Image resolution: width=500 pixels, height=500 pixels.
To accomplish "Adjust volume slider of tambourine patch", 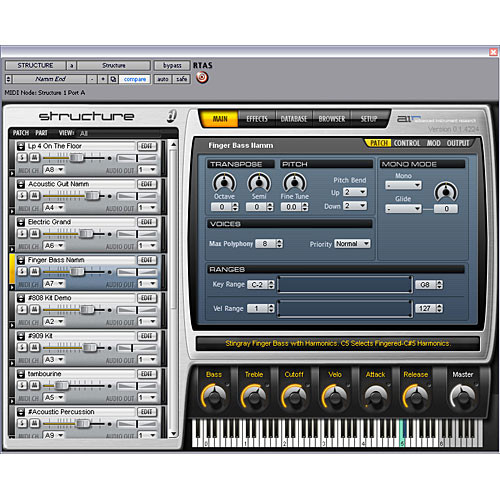I will [61, 386].
